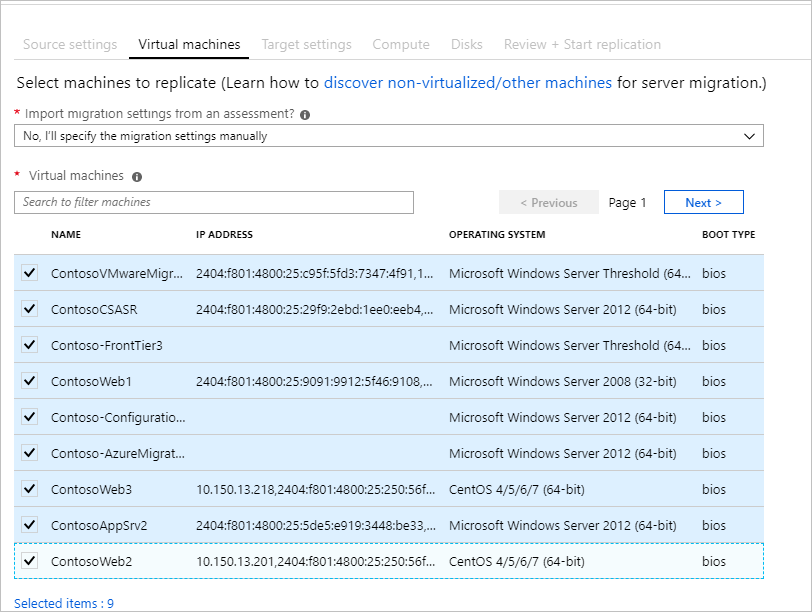
Task: Open the Disks tab
Action: pos(467,45)
